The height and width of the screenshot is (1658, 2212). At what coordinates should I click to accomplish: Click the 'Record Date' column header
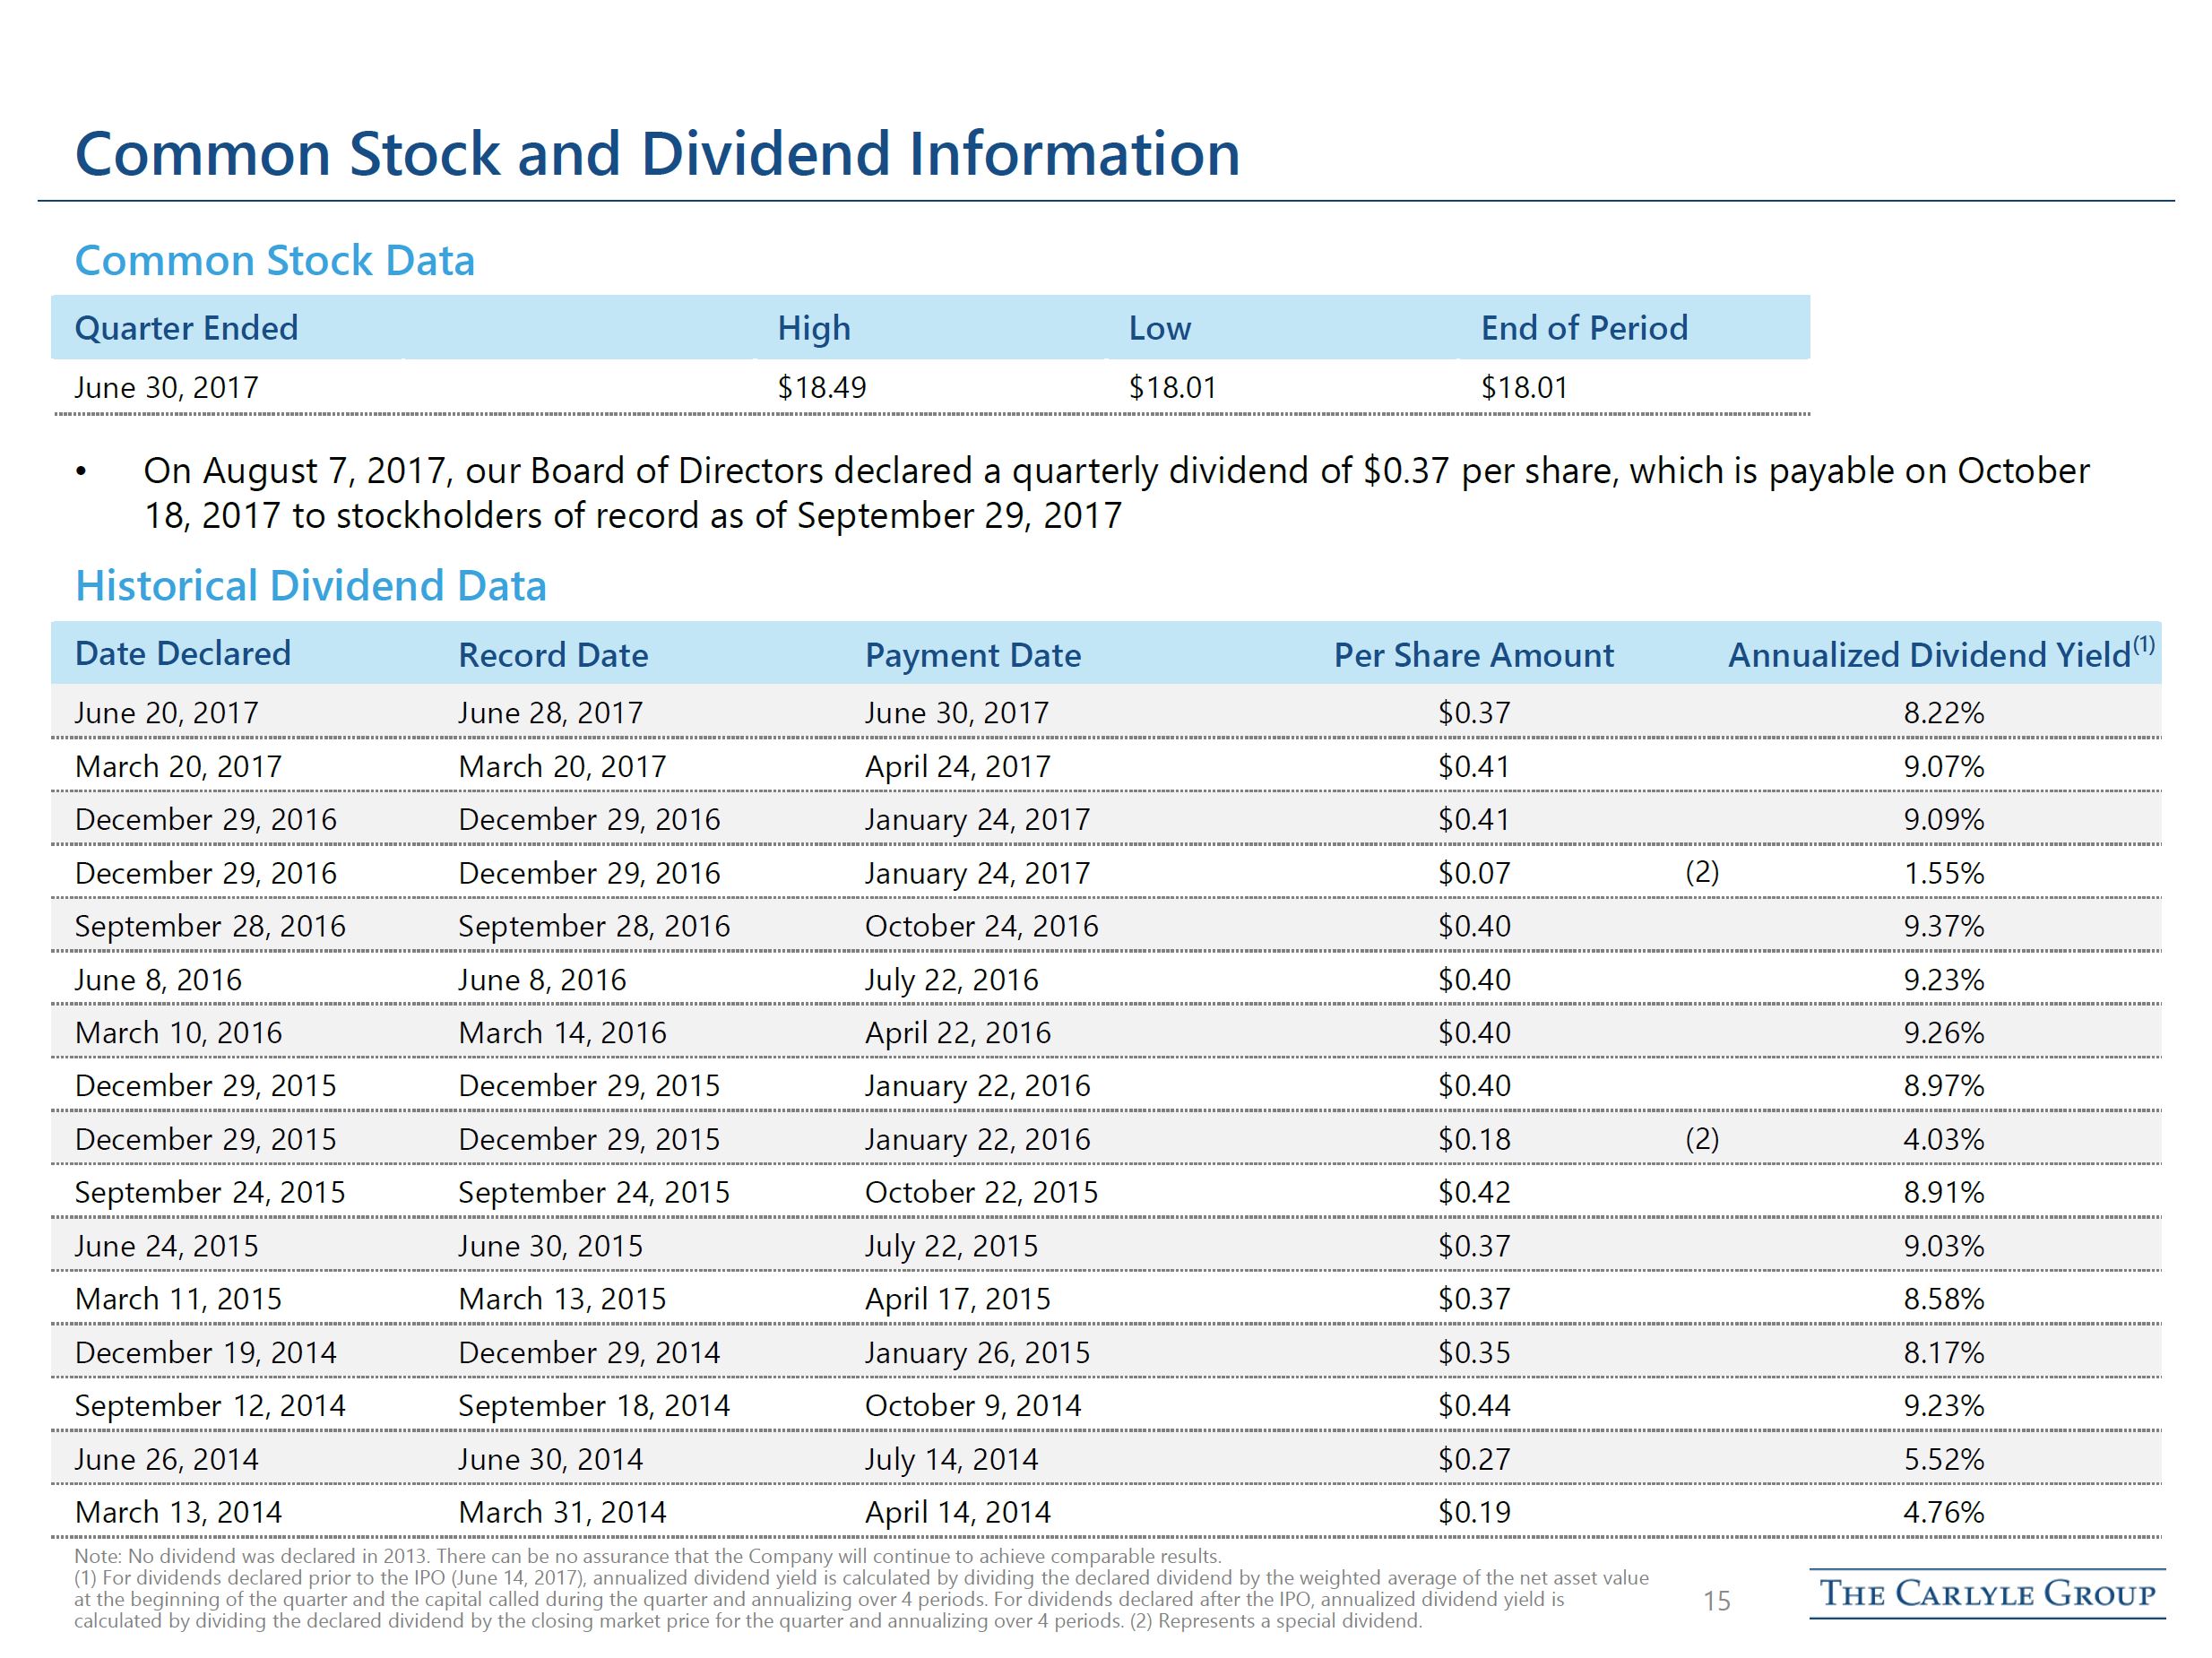coord(553,655)
